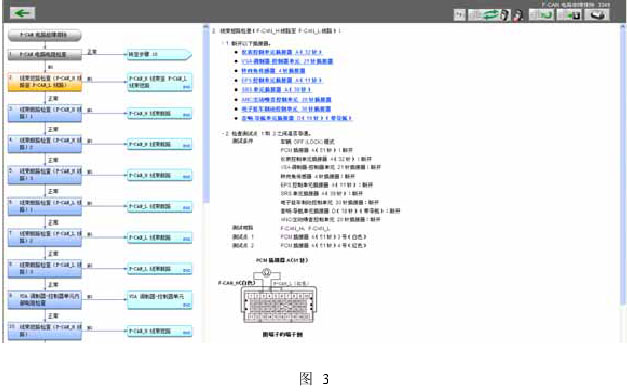Screen dimensions: 627x392
Task: Click the 'go to step 10' result box
Action: (159, 54)
